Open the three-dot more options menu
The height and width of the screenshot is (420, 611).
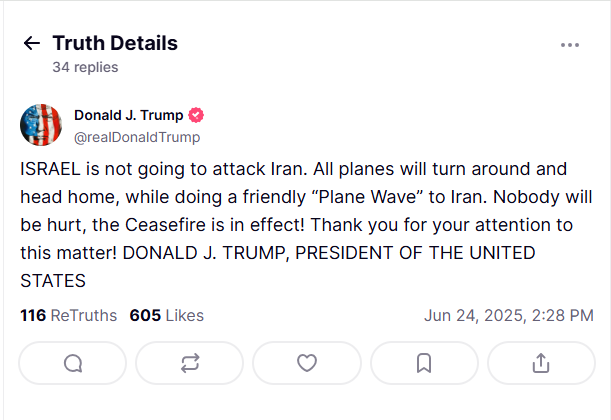pyautogui.click(x=570, y=45)
